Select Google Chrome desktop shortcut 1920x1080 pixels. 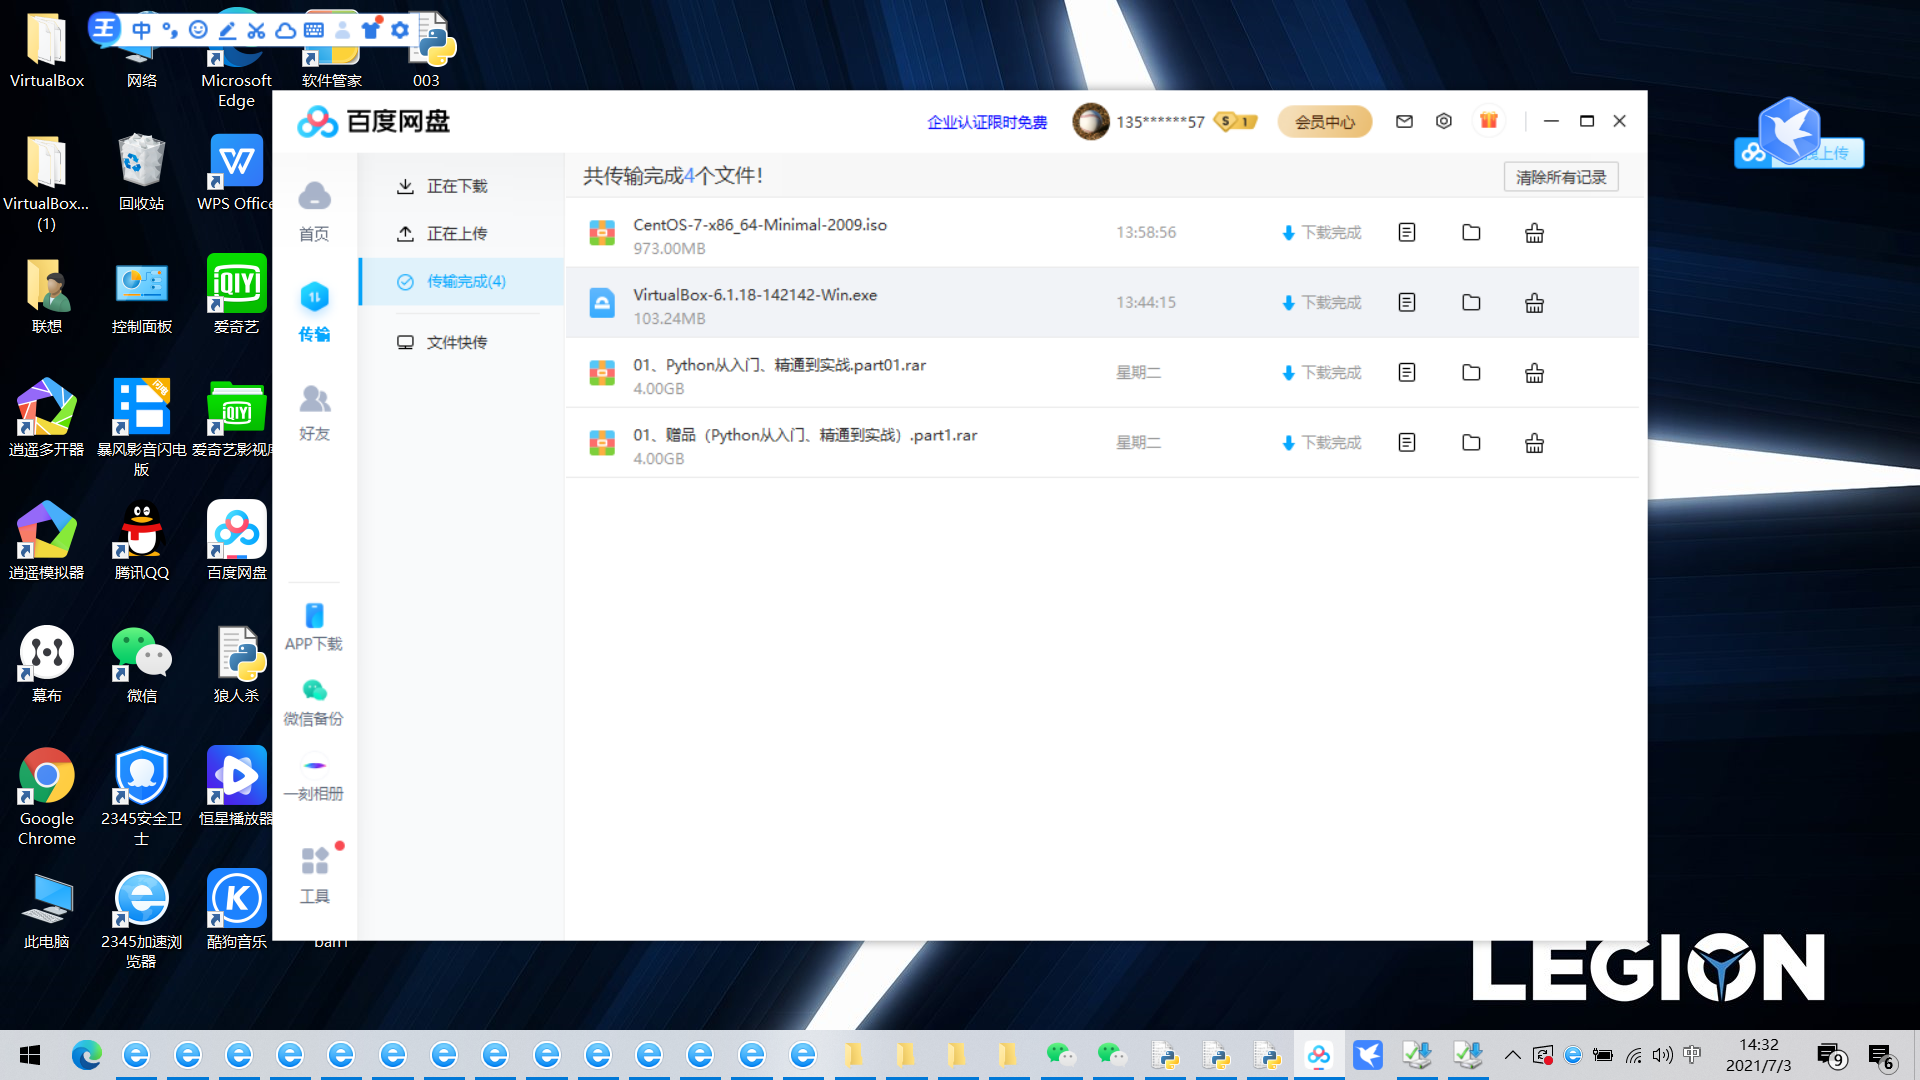coord(46,796)
